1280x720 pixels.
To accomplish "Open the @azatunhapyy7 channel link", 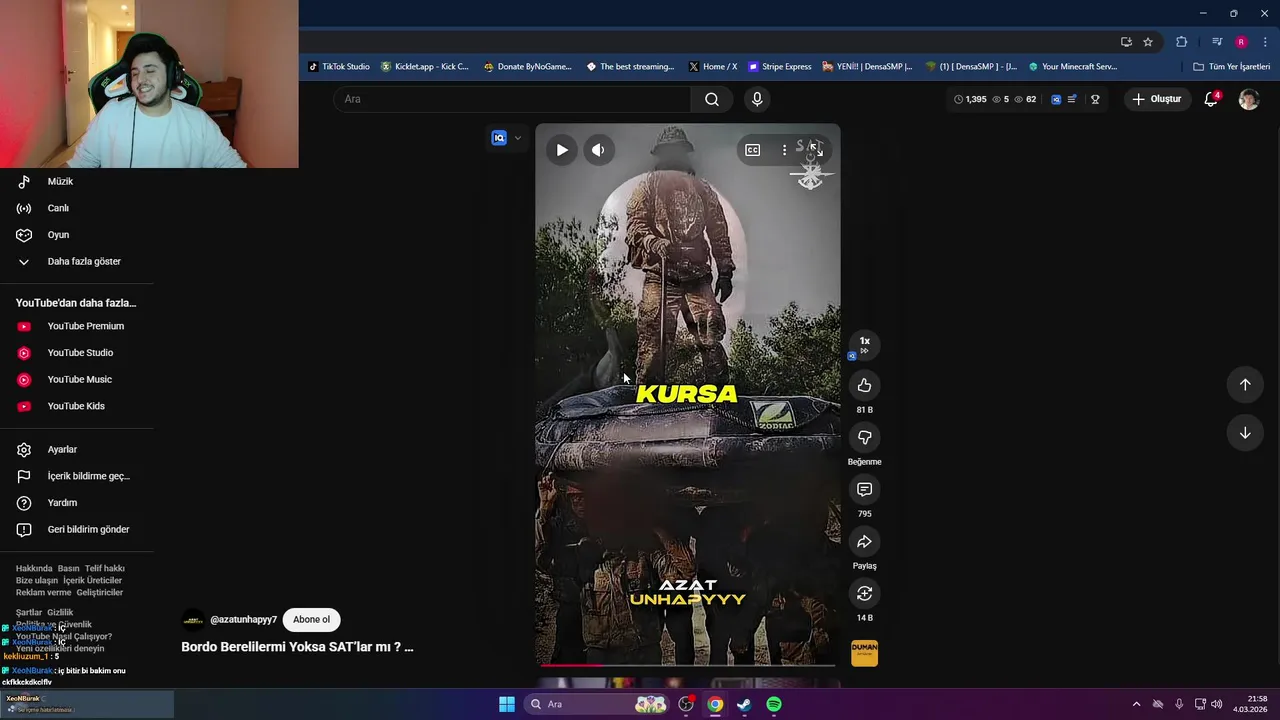I will pos(243,620).
